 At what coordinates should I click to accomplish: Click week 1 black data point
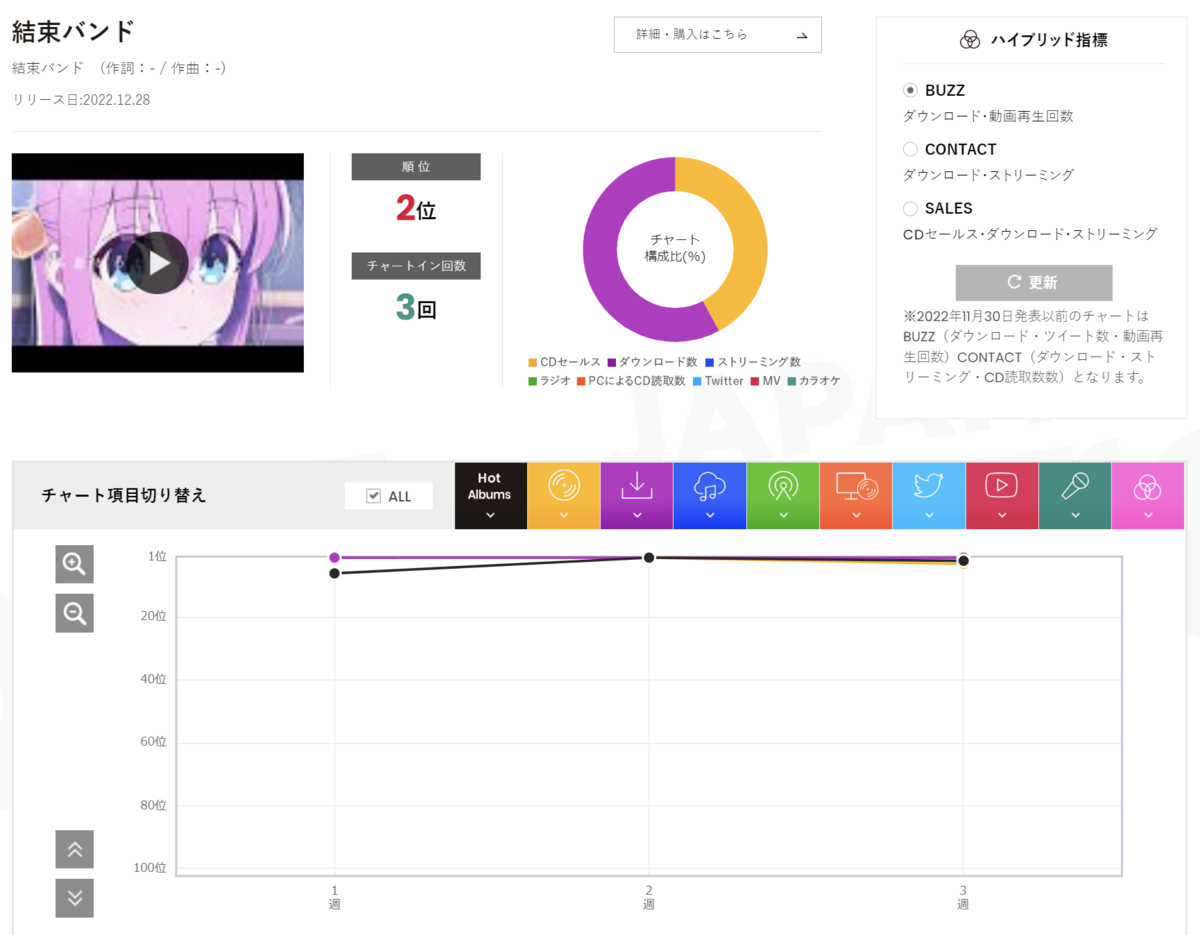(334, 573)
